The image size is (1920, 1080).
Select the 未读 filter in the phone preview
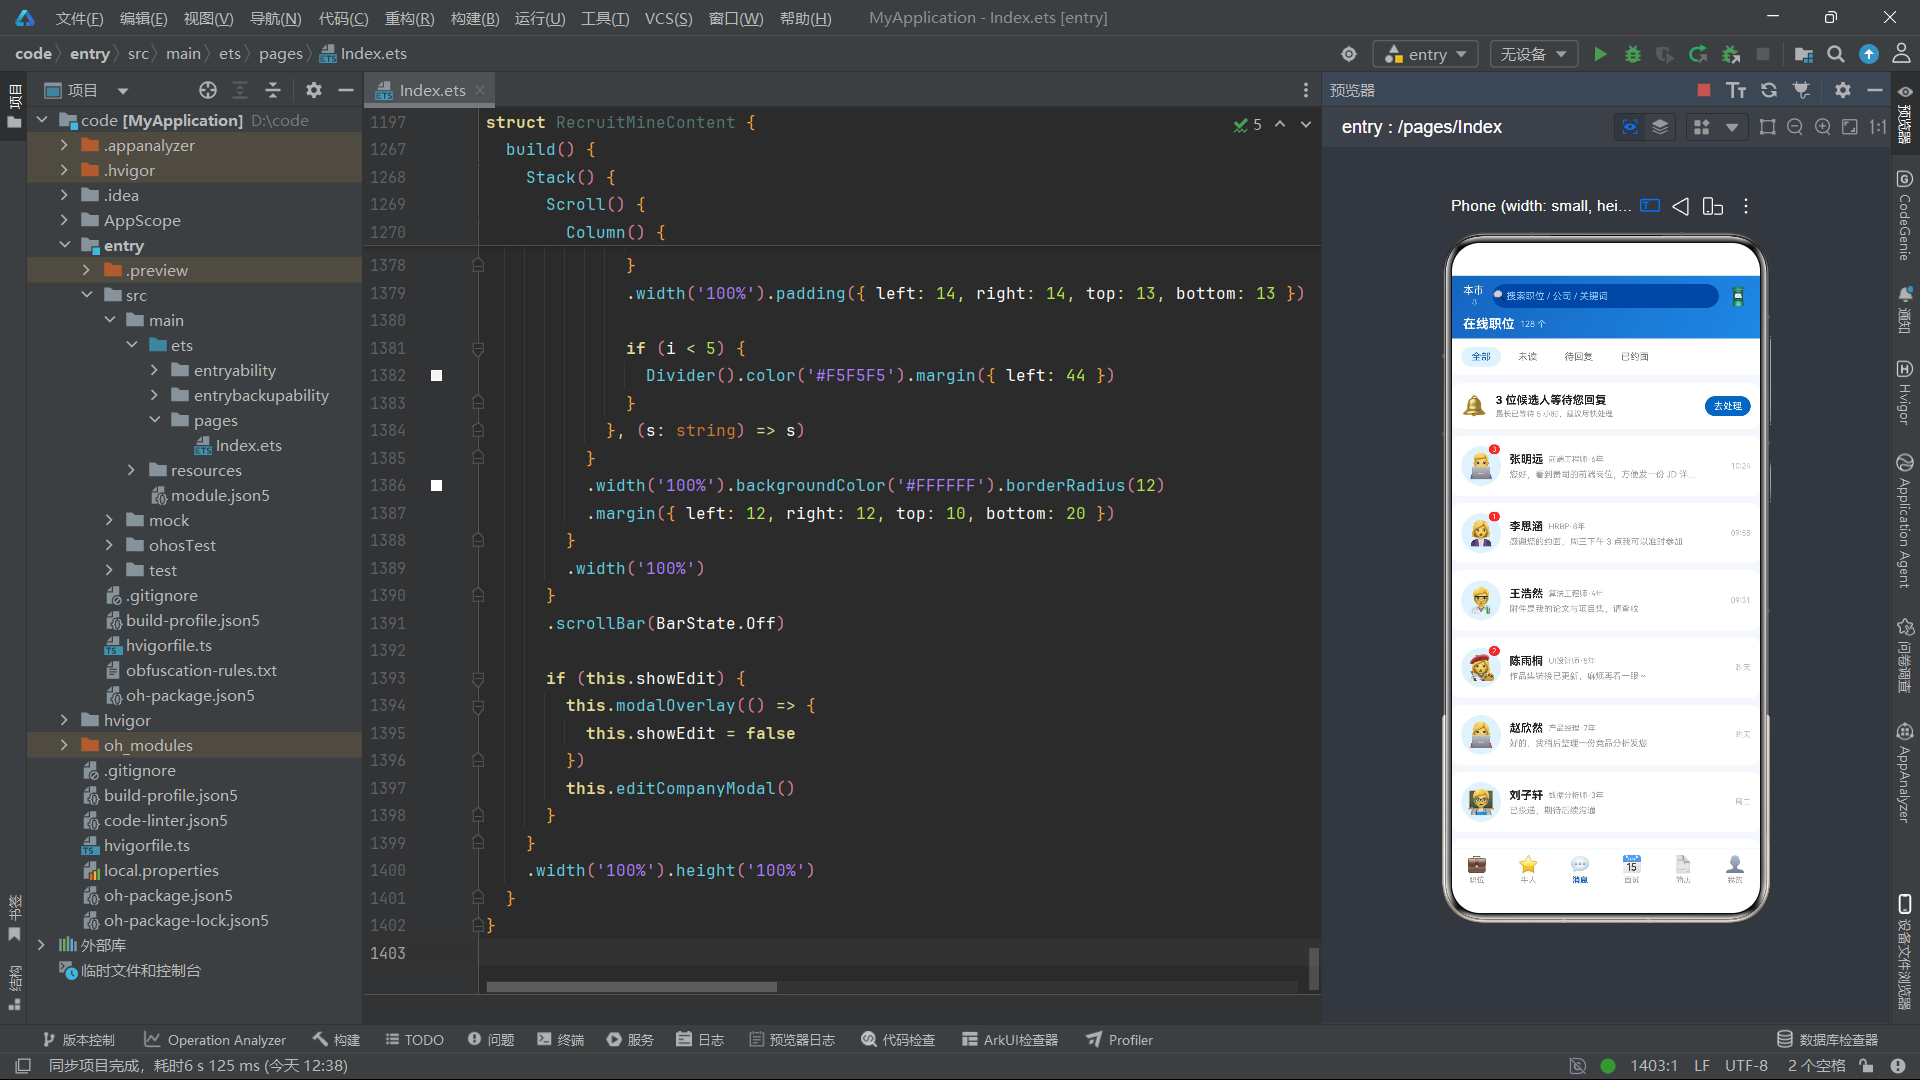pos(1527,357)
